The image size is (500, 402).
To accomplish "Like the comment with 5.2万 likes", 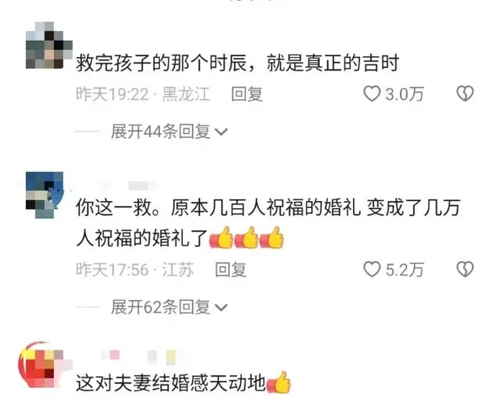I will pos(372,269).
